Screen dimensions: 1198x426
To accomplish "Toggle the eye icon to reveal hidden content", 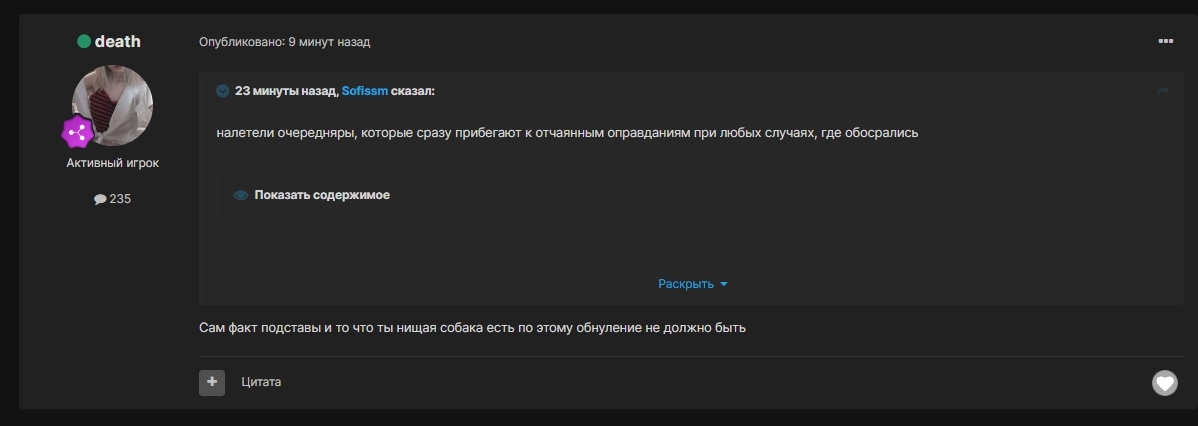I will point(241,196).
